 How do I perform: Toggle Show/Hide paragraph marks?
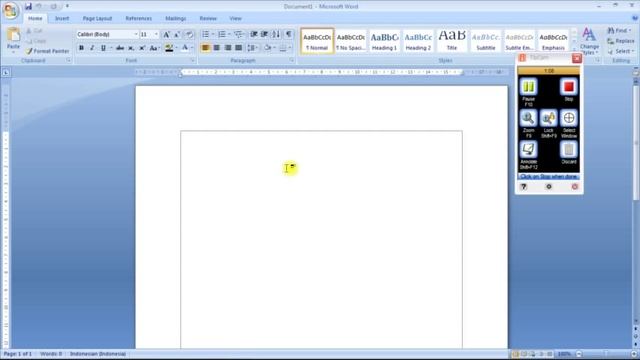289,34
